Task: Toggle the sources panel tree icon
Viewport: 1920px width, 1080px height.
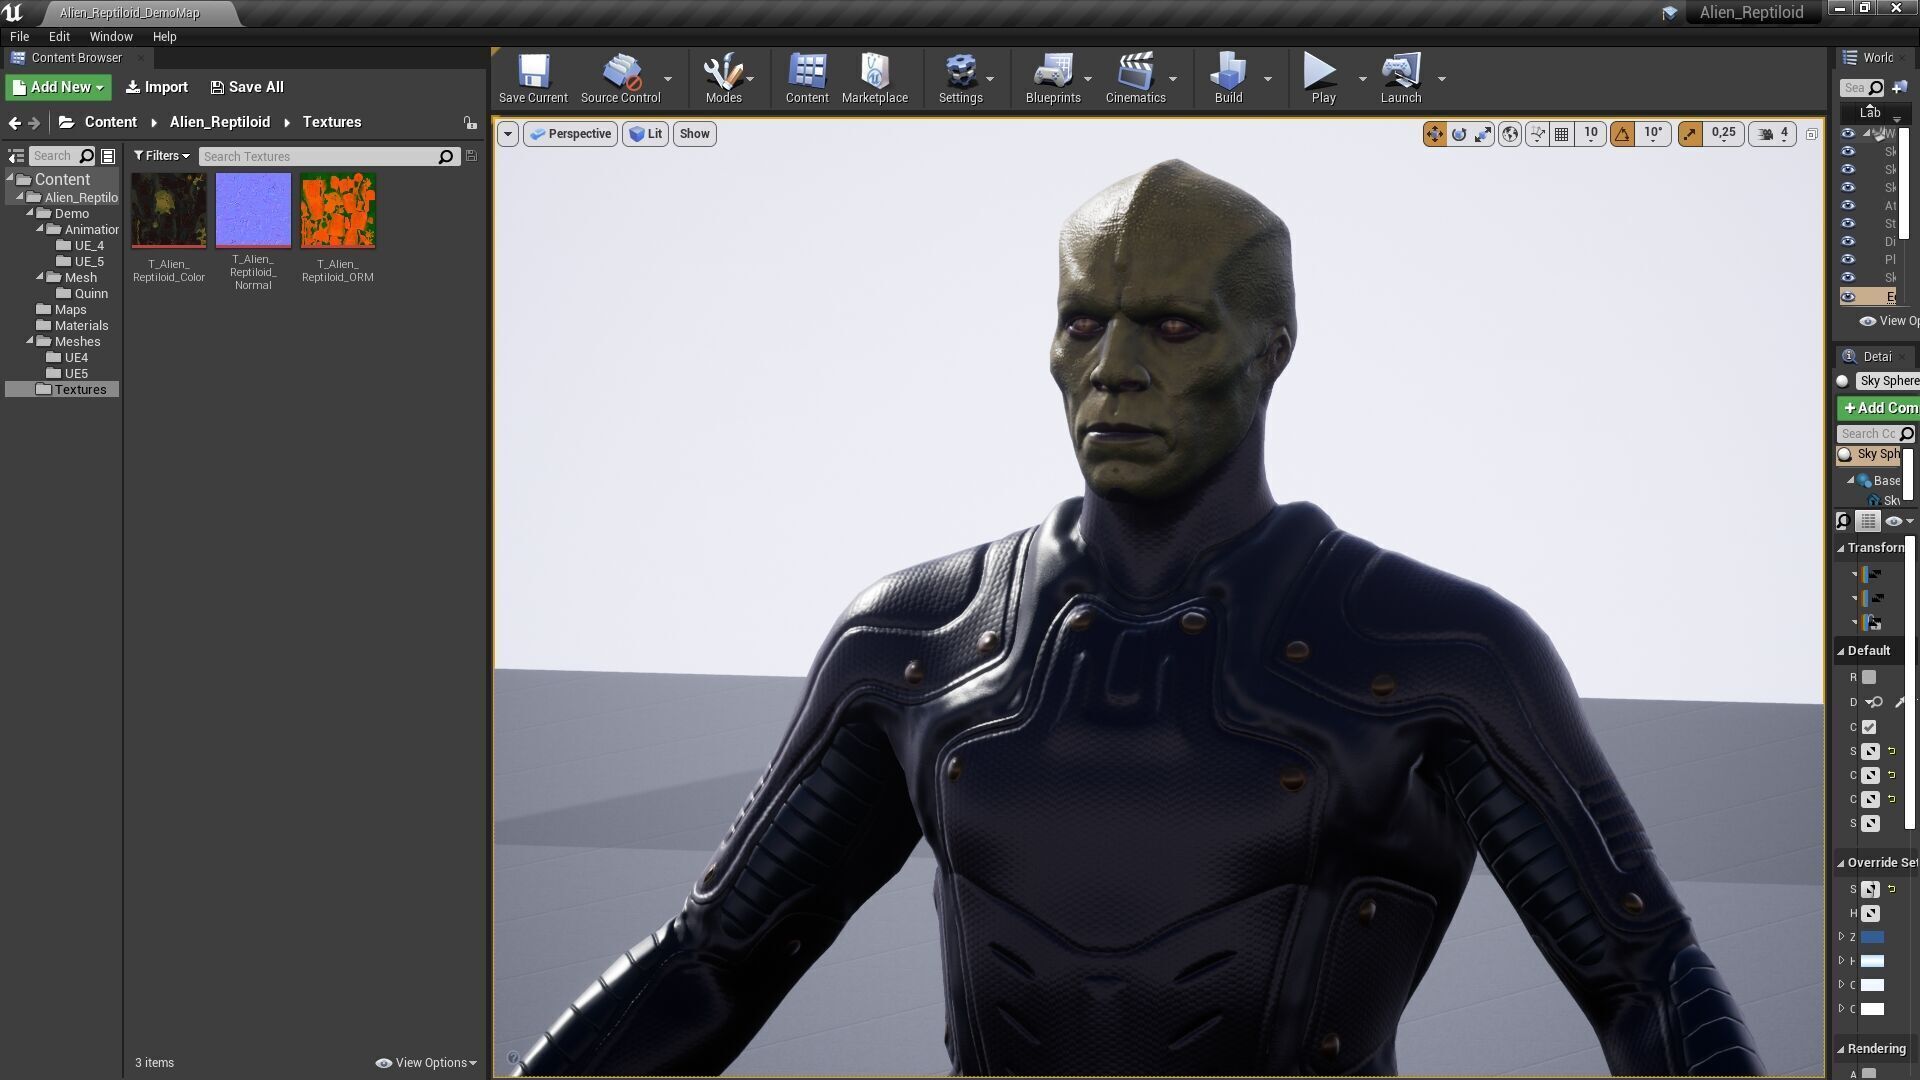Action: click(x=16, y=156)
